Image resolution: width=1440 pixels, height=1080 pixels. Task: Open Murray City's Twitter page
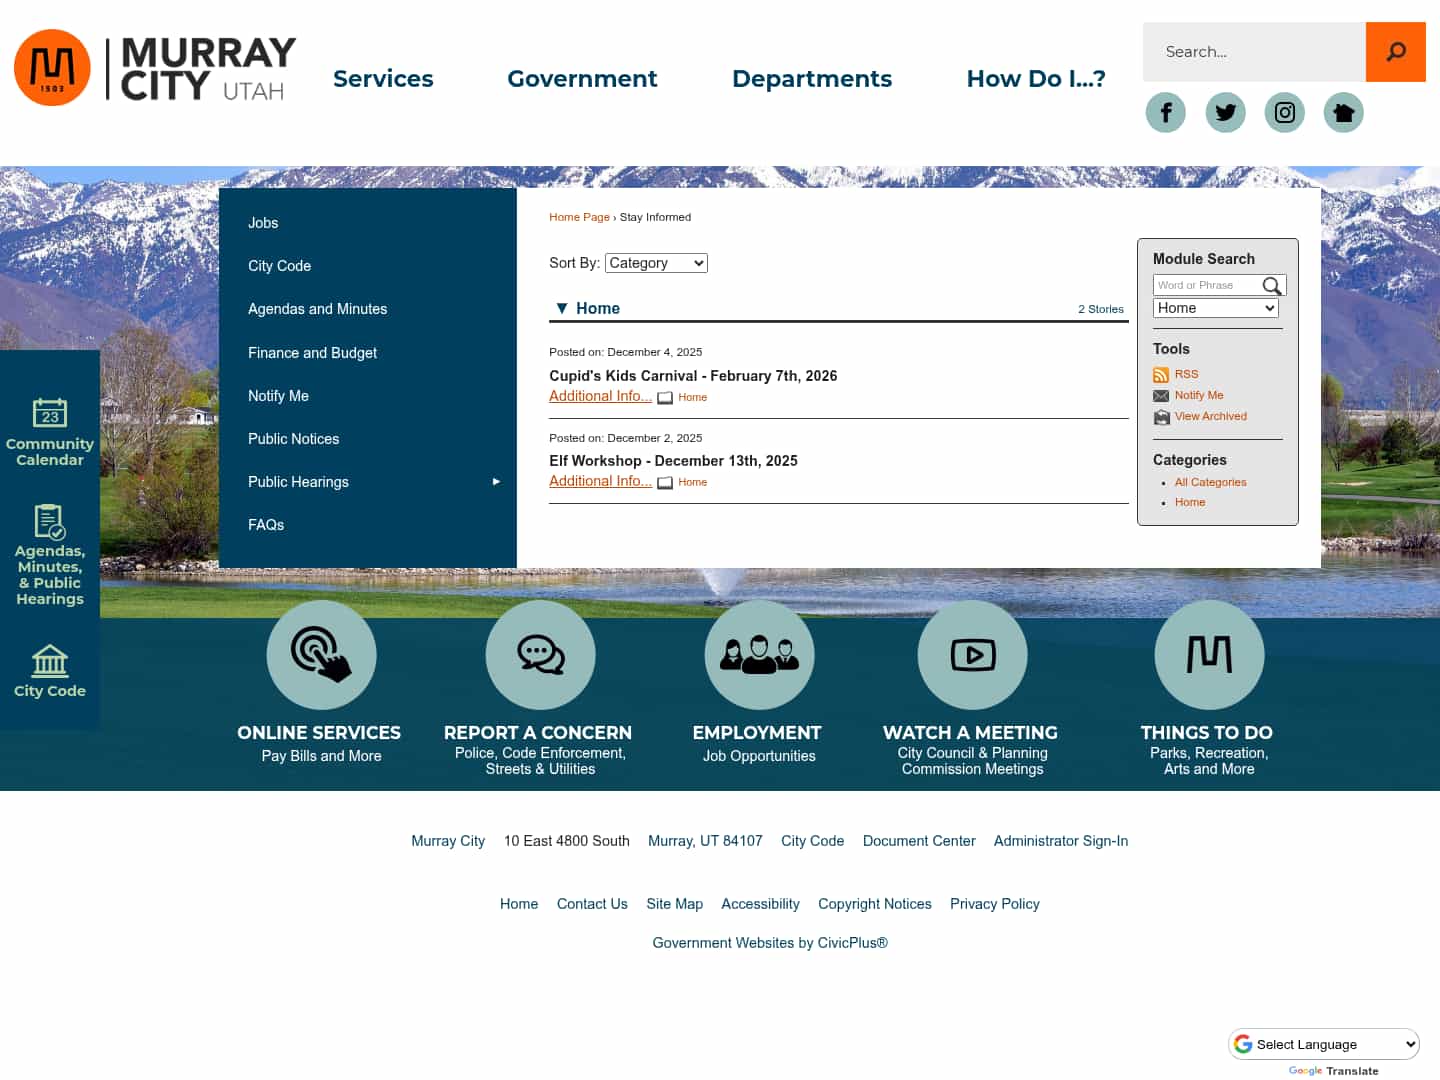pos(1225,112)
